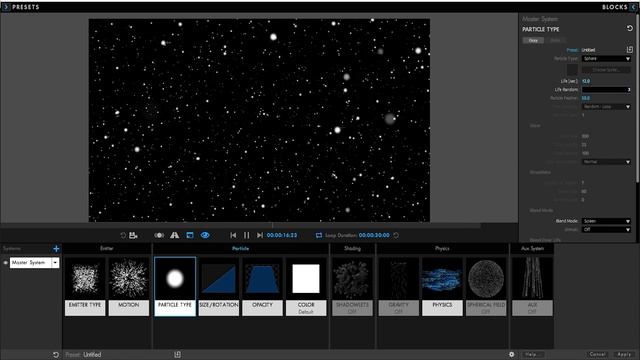This screenshot has height=360, width=640.
Task: Click the current timecode 00:00:16:23
Action: (282, 235)
